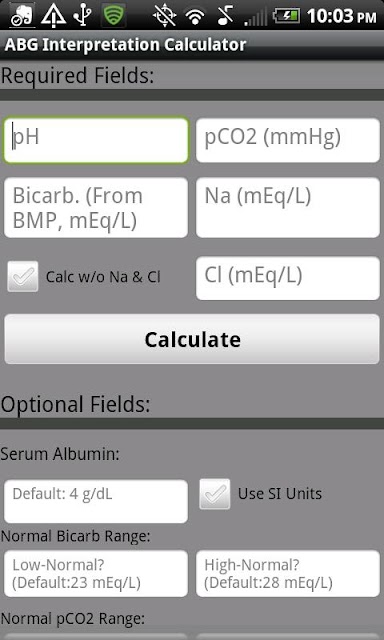Tap the Evernote elephant status icon
This screenshot has height=640, width=384.
[22, 16]
